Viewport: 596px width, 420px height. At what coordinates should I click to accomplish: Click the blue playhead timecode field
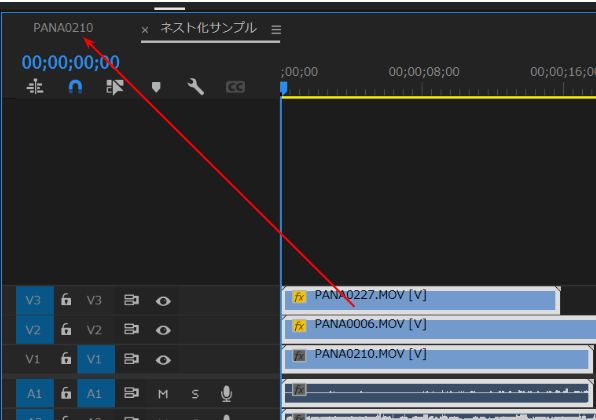71,62
